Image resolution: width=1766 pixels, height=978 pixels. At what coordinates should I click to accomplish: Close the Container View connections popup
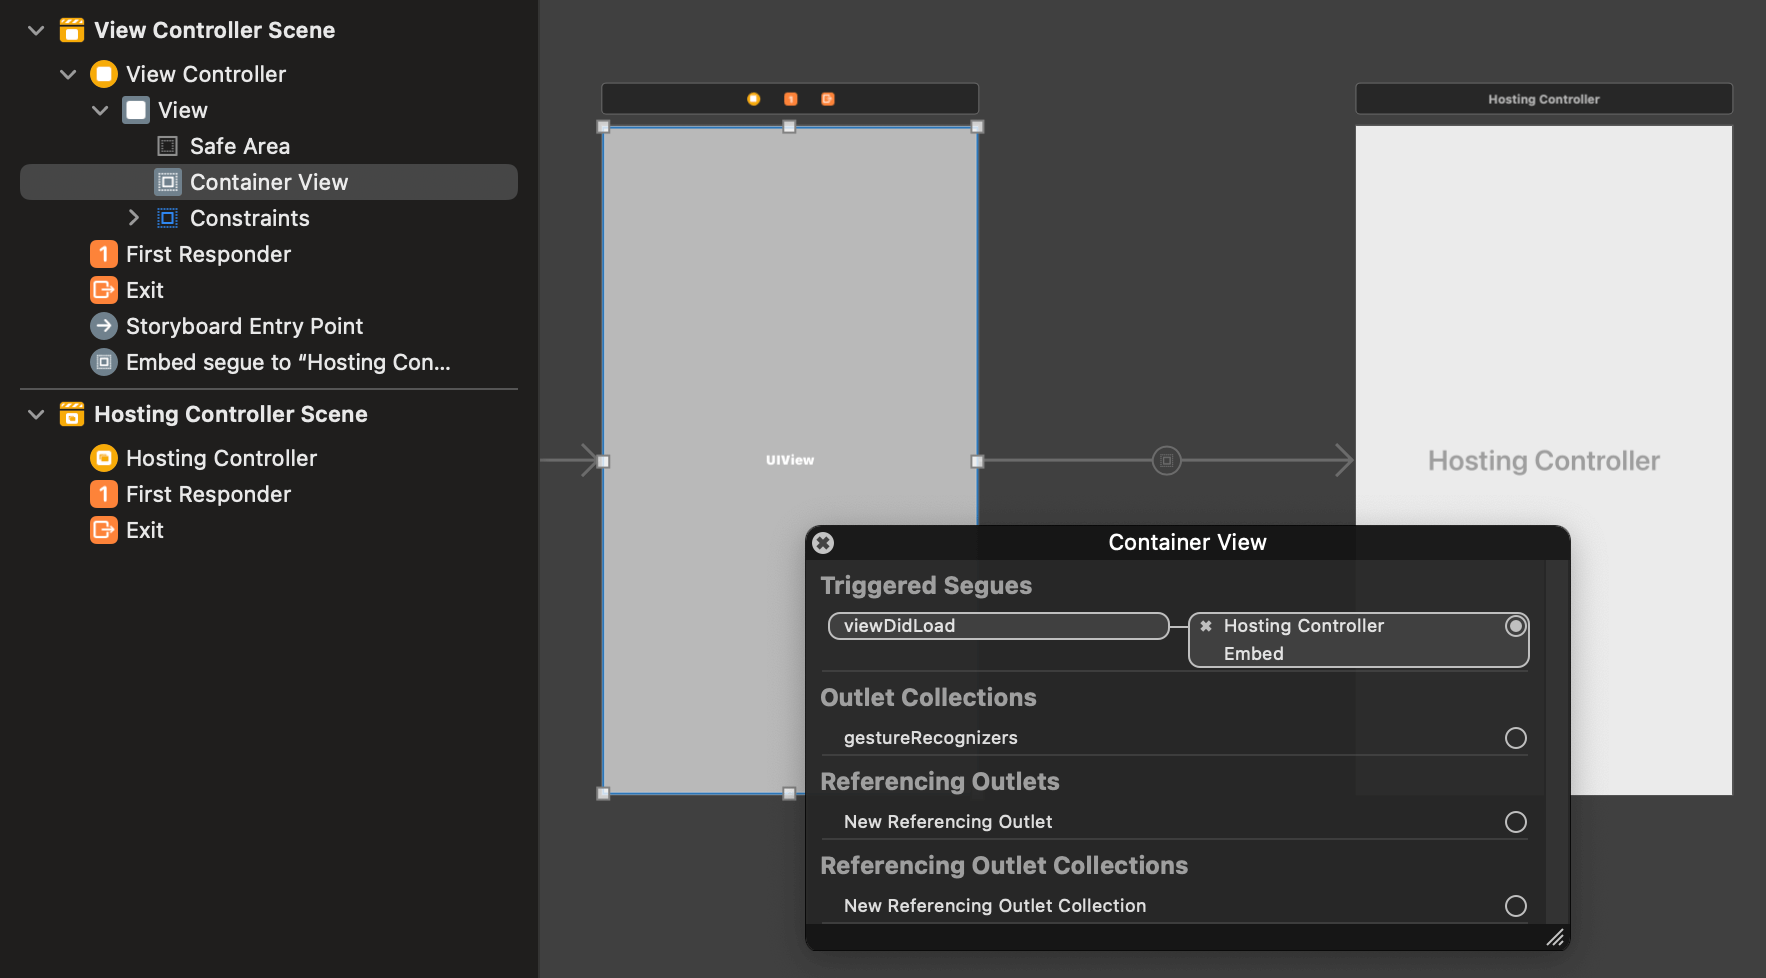pos(822,543)
